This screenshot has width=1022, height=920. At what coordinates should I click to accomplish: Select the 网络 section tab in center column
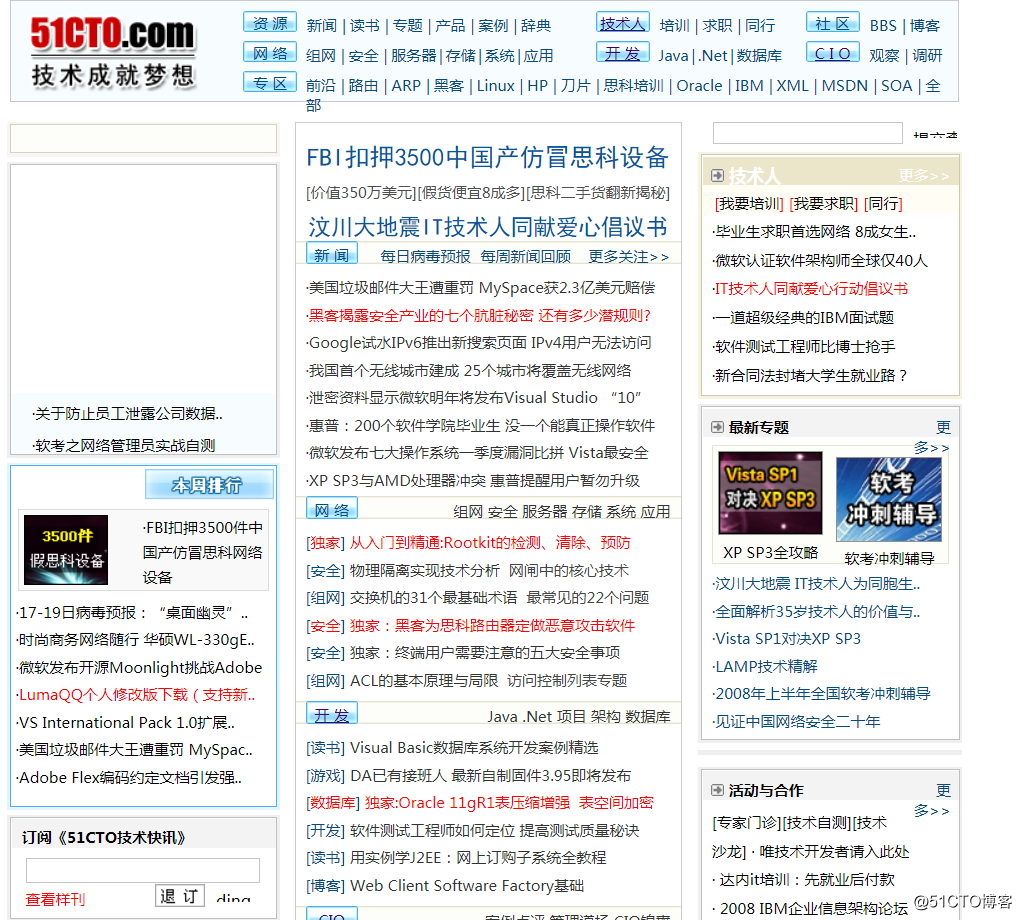tap(332, 510)
